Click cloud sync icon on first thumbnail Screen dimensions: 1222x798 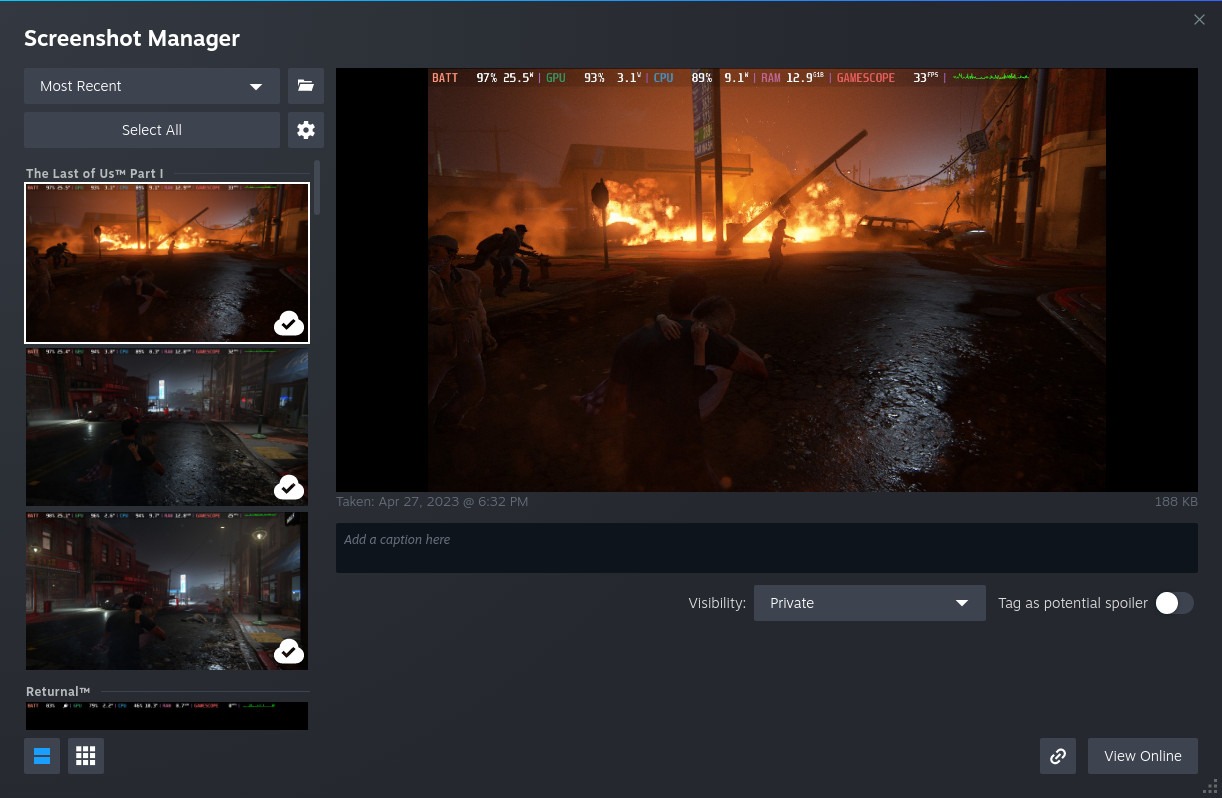289,323
